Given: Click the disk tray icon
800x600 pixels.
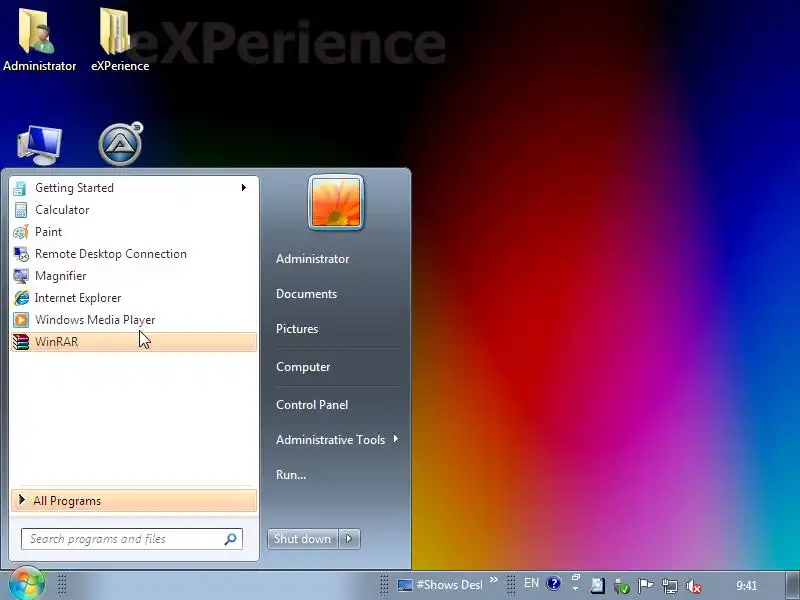Looking at the screenshot, I should (x=597, y=586).
